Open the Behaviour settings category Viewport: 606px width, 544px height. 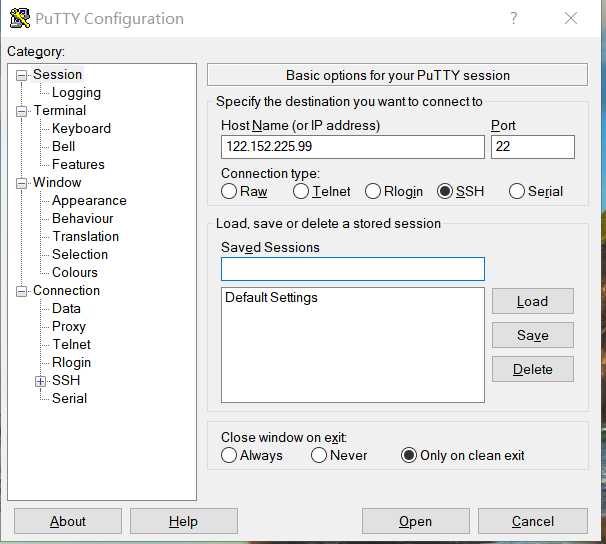coord(83,218)
